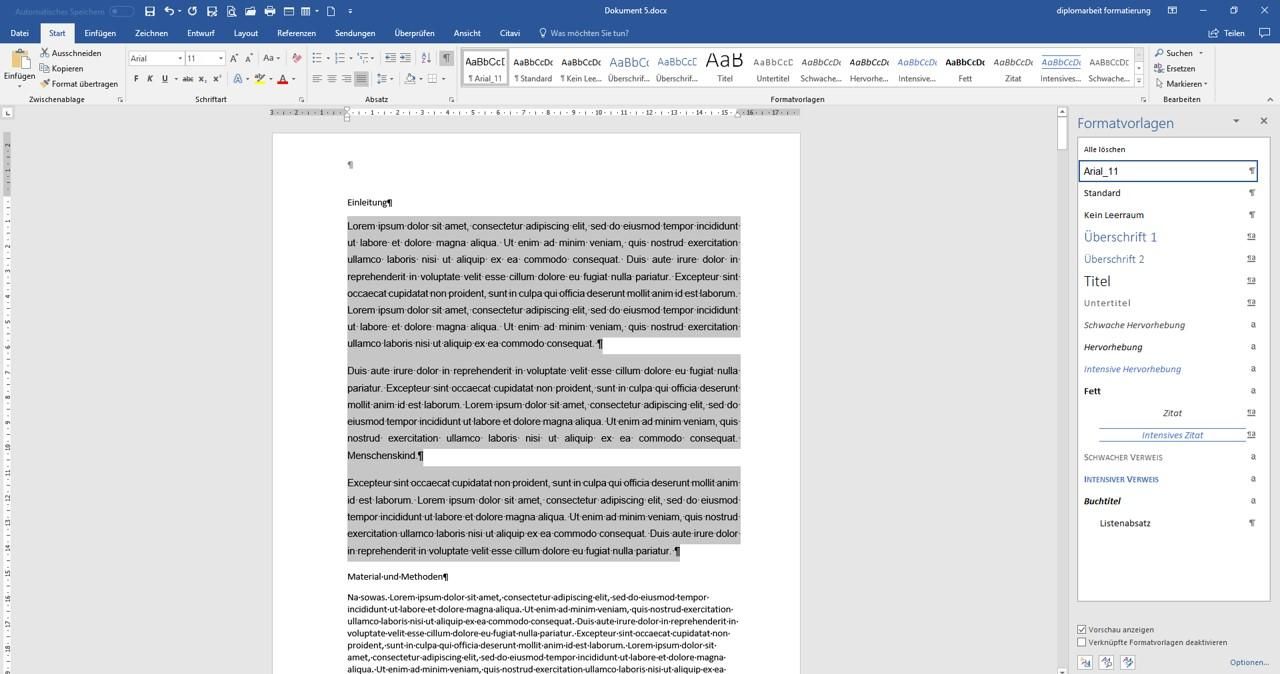
Task: Click the Format übertragen painter
Action: tap(79, 84)
